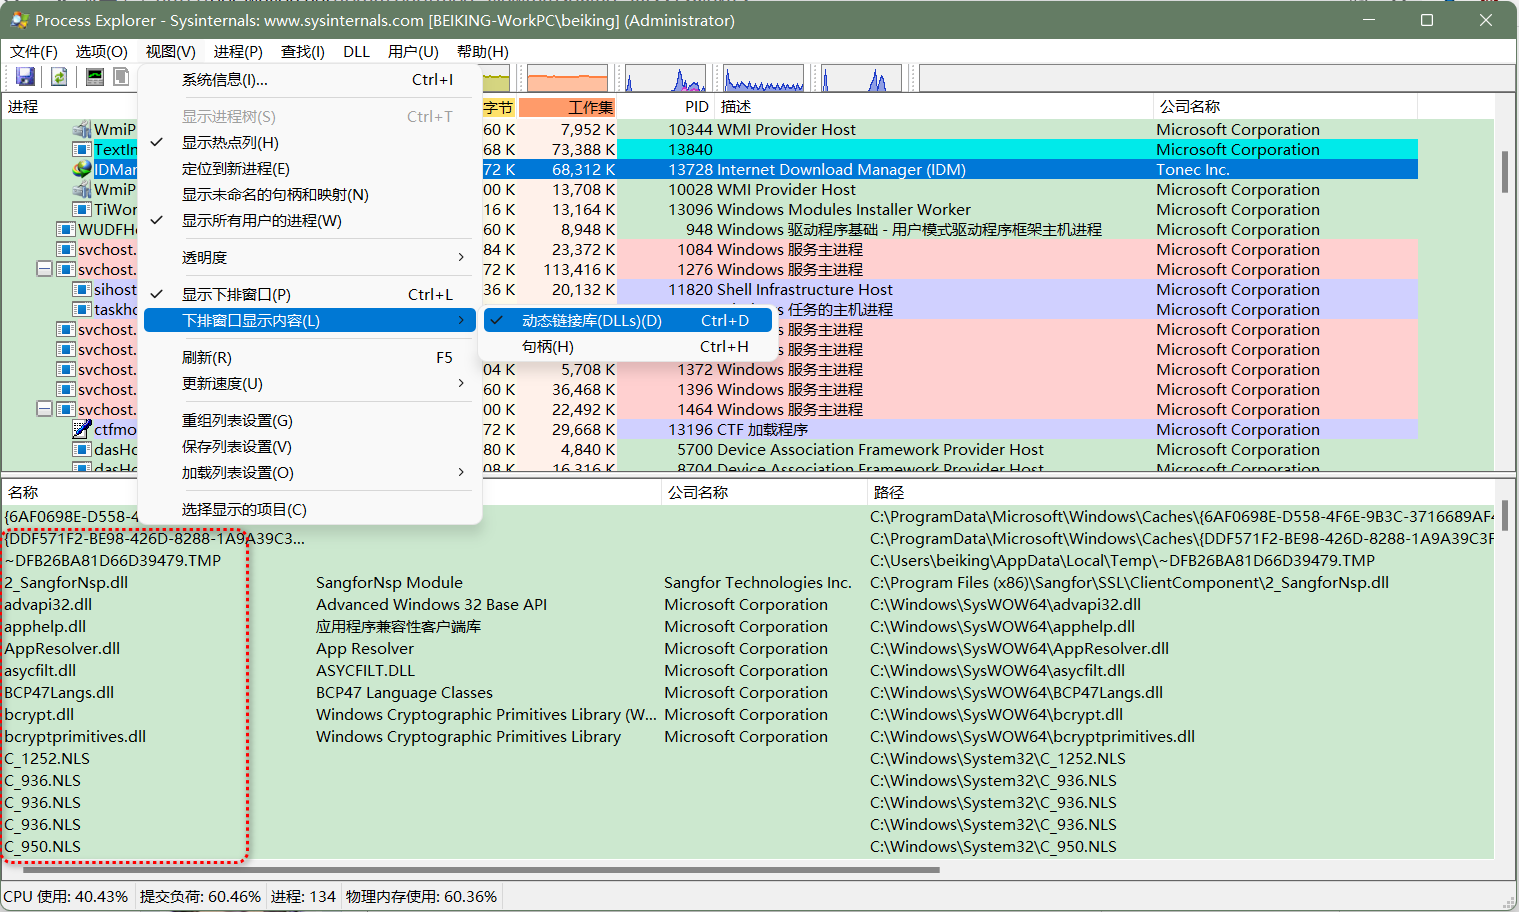Click the Process Explorer title bar icon
1519x912 pixels.
[x=20, y=20]
